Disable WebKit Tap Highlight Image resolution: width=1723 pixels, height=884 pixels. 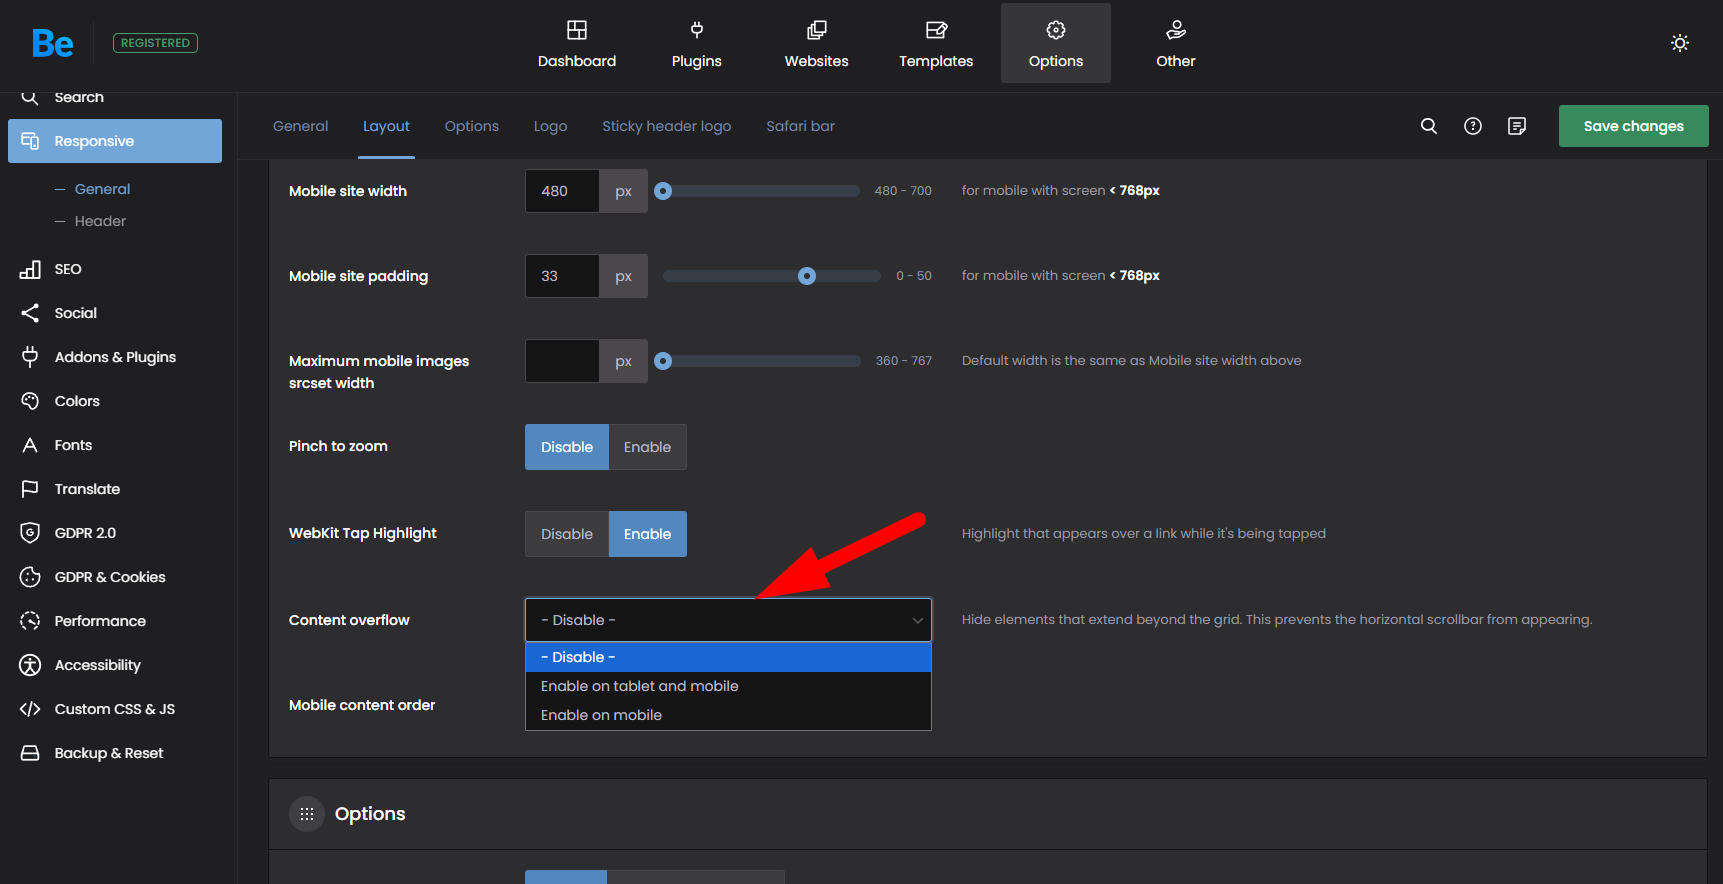coord(567,534)
